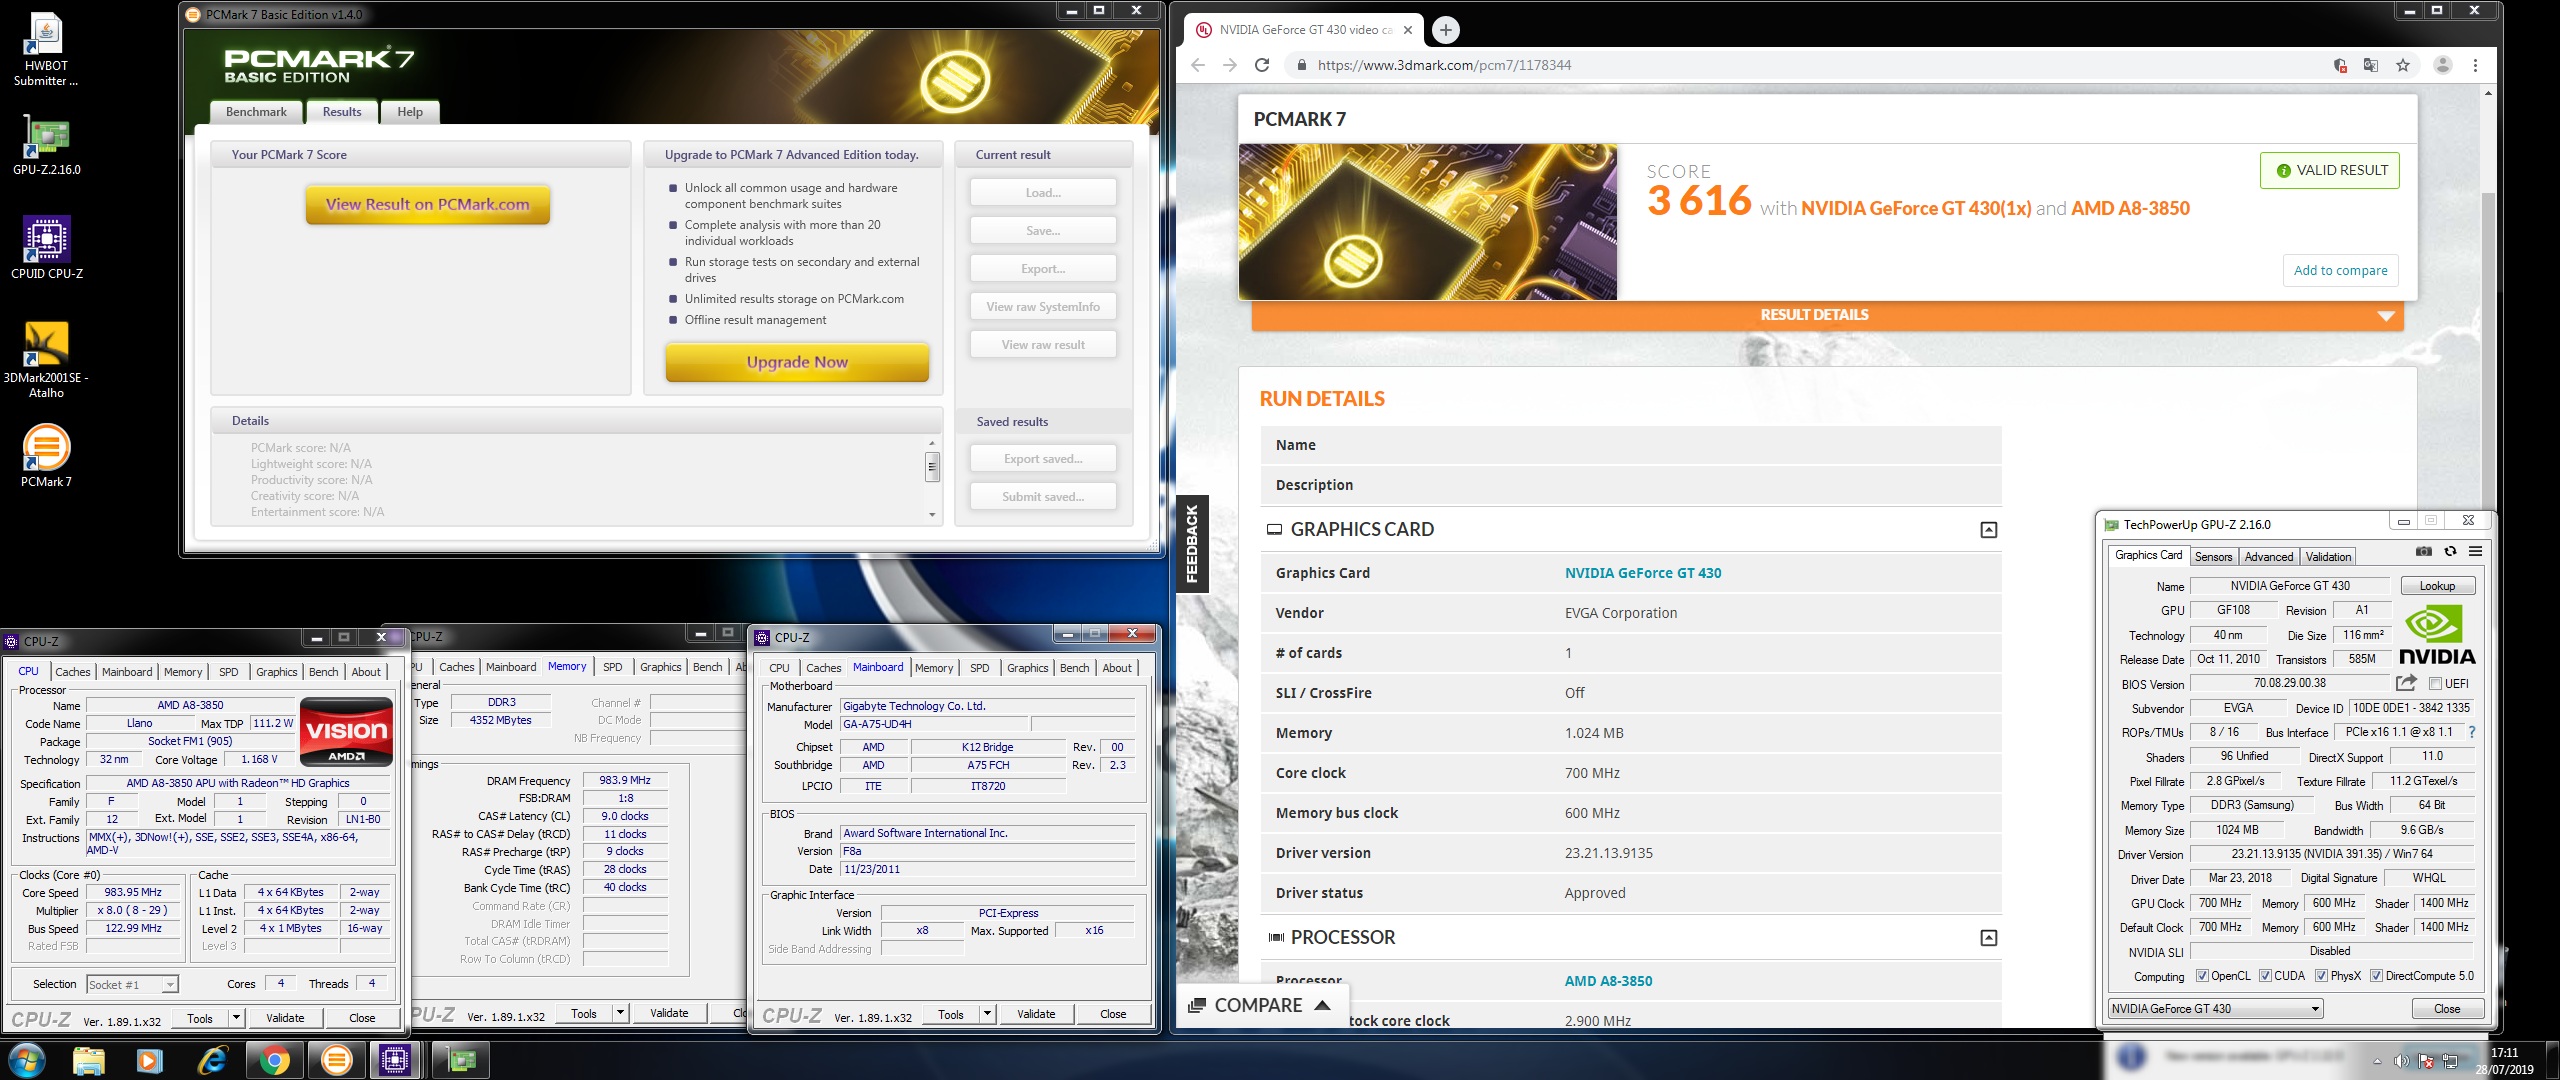This screenshot has width=2560, height=1080.
Task: Switch to the Benchmark tab in PCMark 7
Action: tap(256, 112)
